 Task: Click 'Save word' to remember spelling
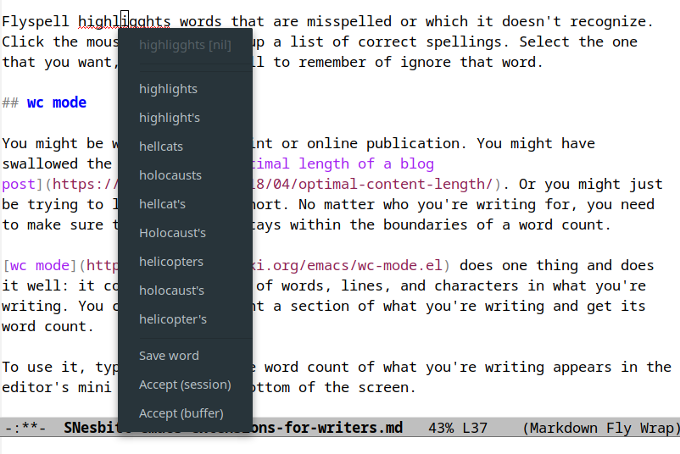(x=168, y=356)
